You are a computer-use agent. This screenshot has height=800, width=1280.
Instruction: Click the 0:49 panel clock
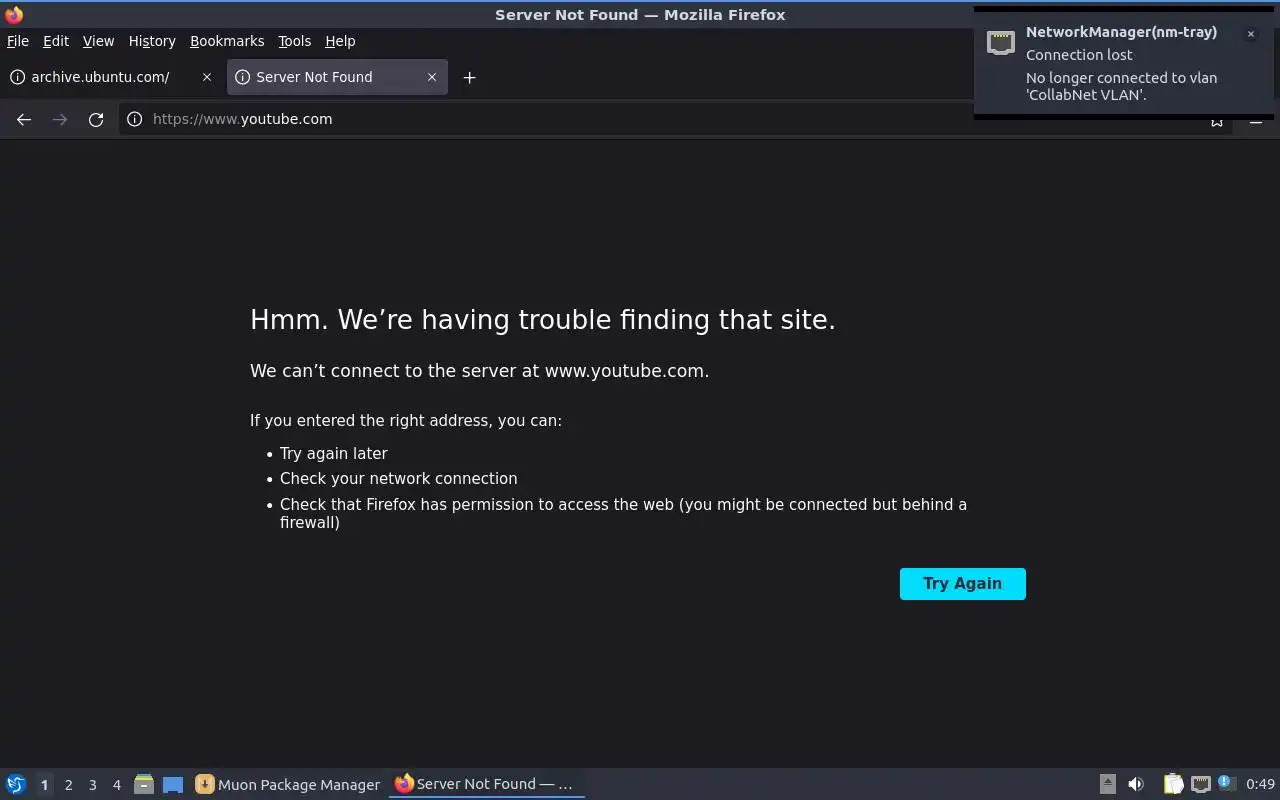(x=1260, y=784)
